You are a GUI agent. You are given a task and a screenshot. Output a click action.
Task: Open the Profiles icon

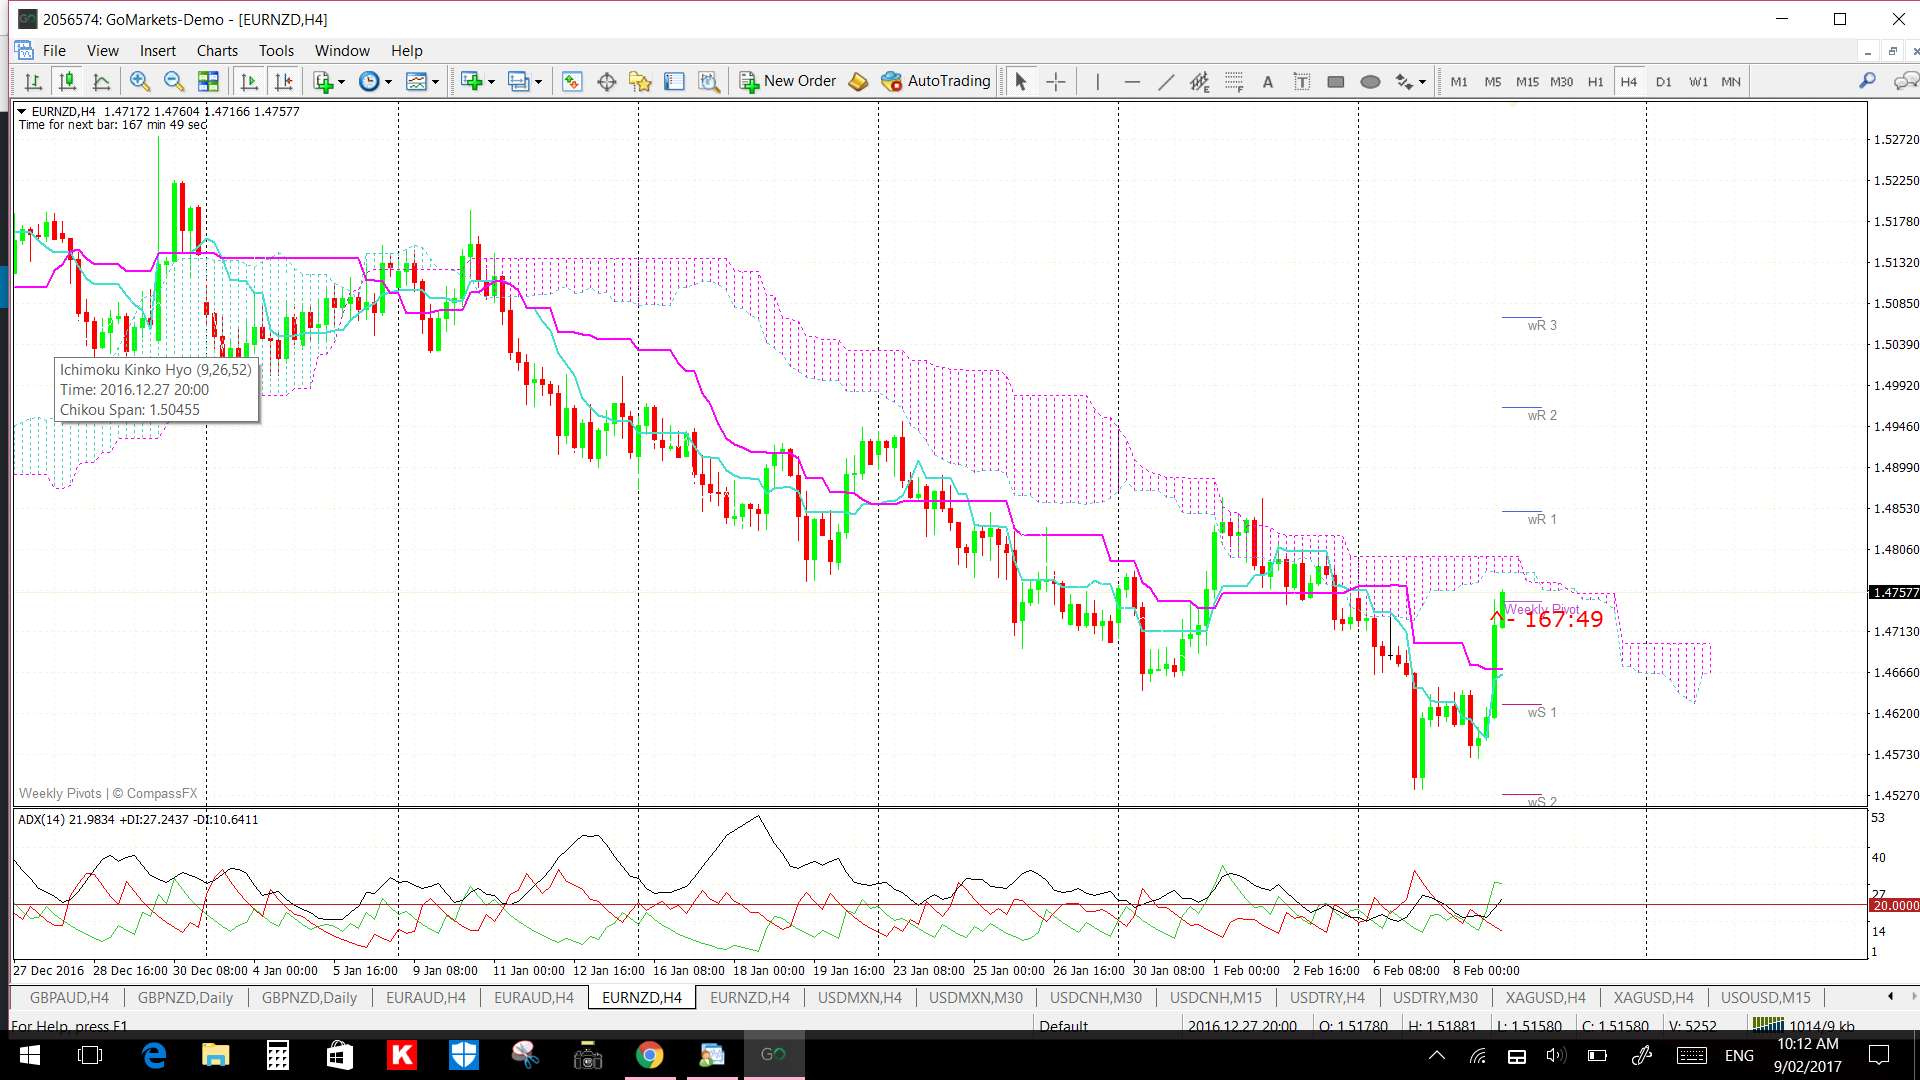(518, 82)
